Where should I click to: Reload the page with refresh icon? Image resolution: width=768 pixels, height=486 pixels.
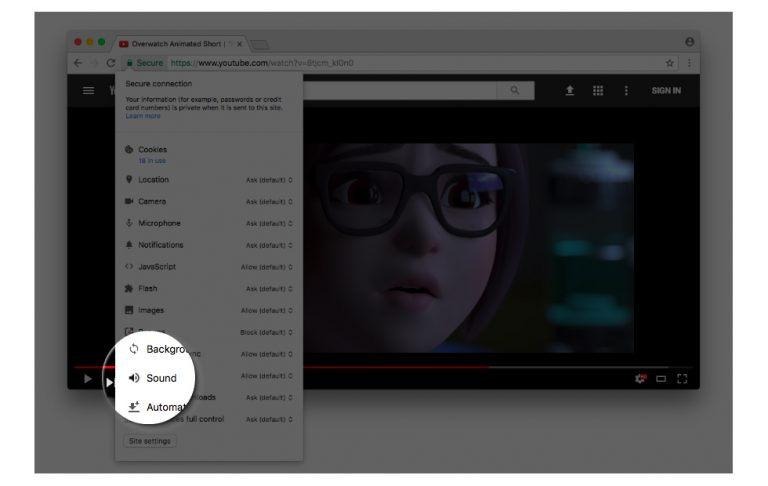[x=111, y=63]
